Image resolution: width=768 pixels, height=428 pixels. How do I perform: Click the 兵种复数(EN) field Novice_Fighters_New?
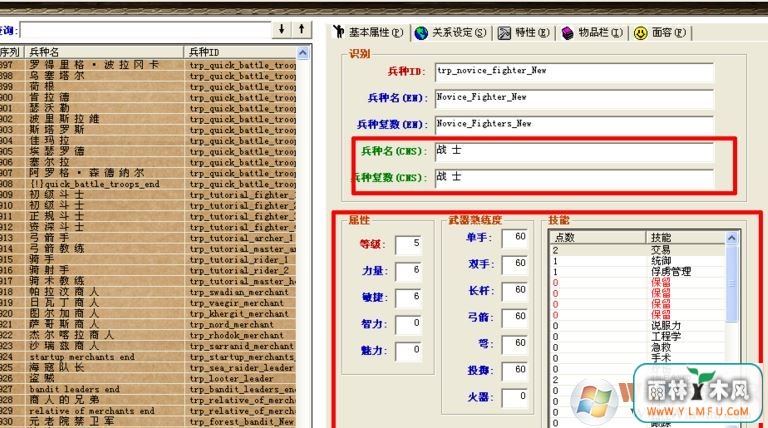click(574, 124)
